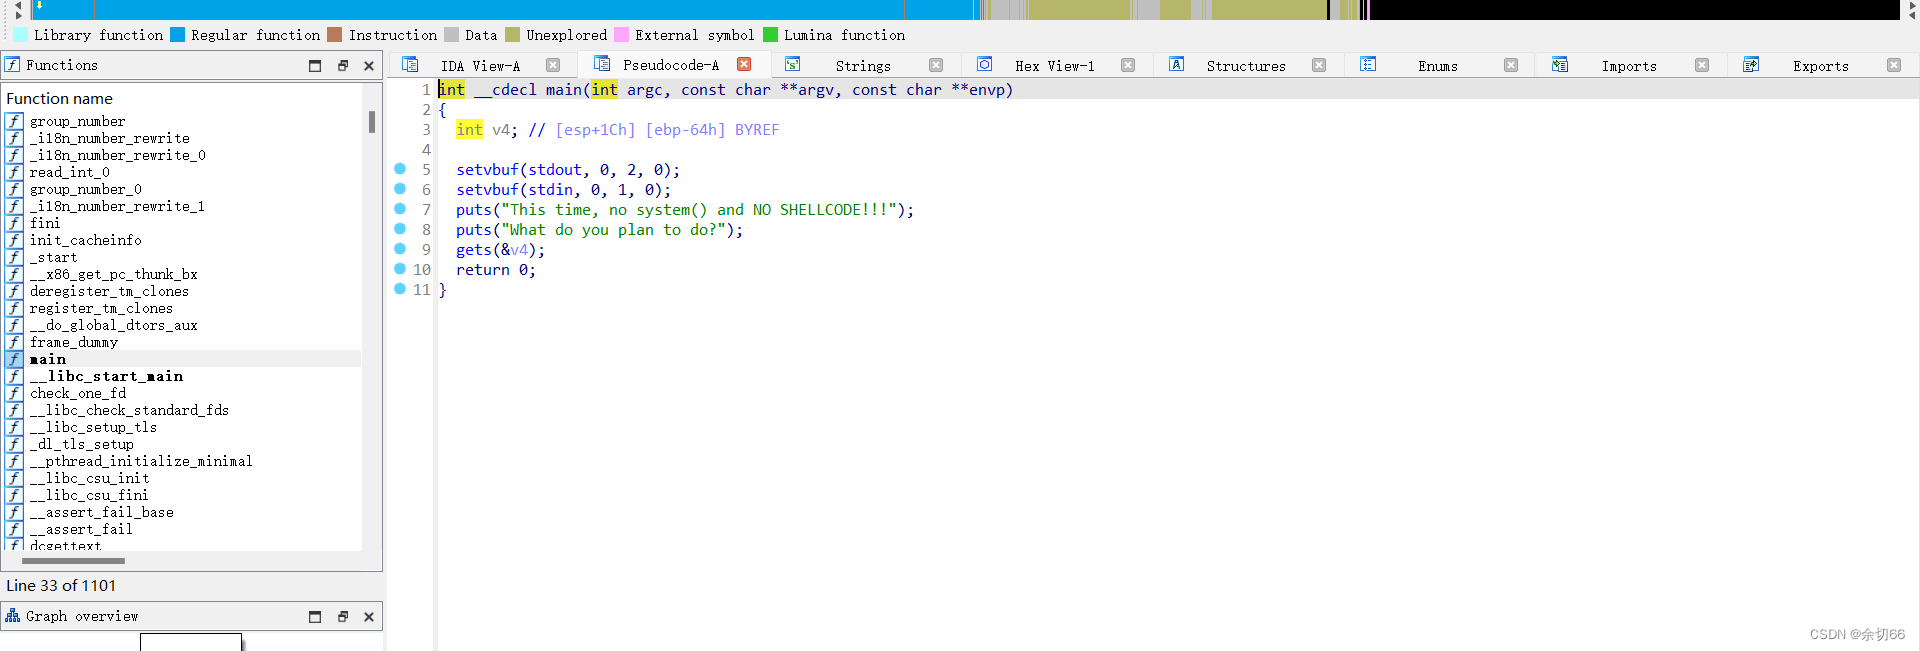The height and width of the screenshot is (651, 1920).
Task: Open the Imports tab
Action: click(x=1629, y=66)
